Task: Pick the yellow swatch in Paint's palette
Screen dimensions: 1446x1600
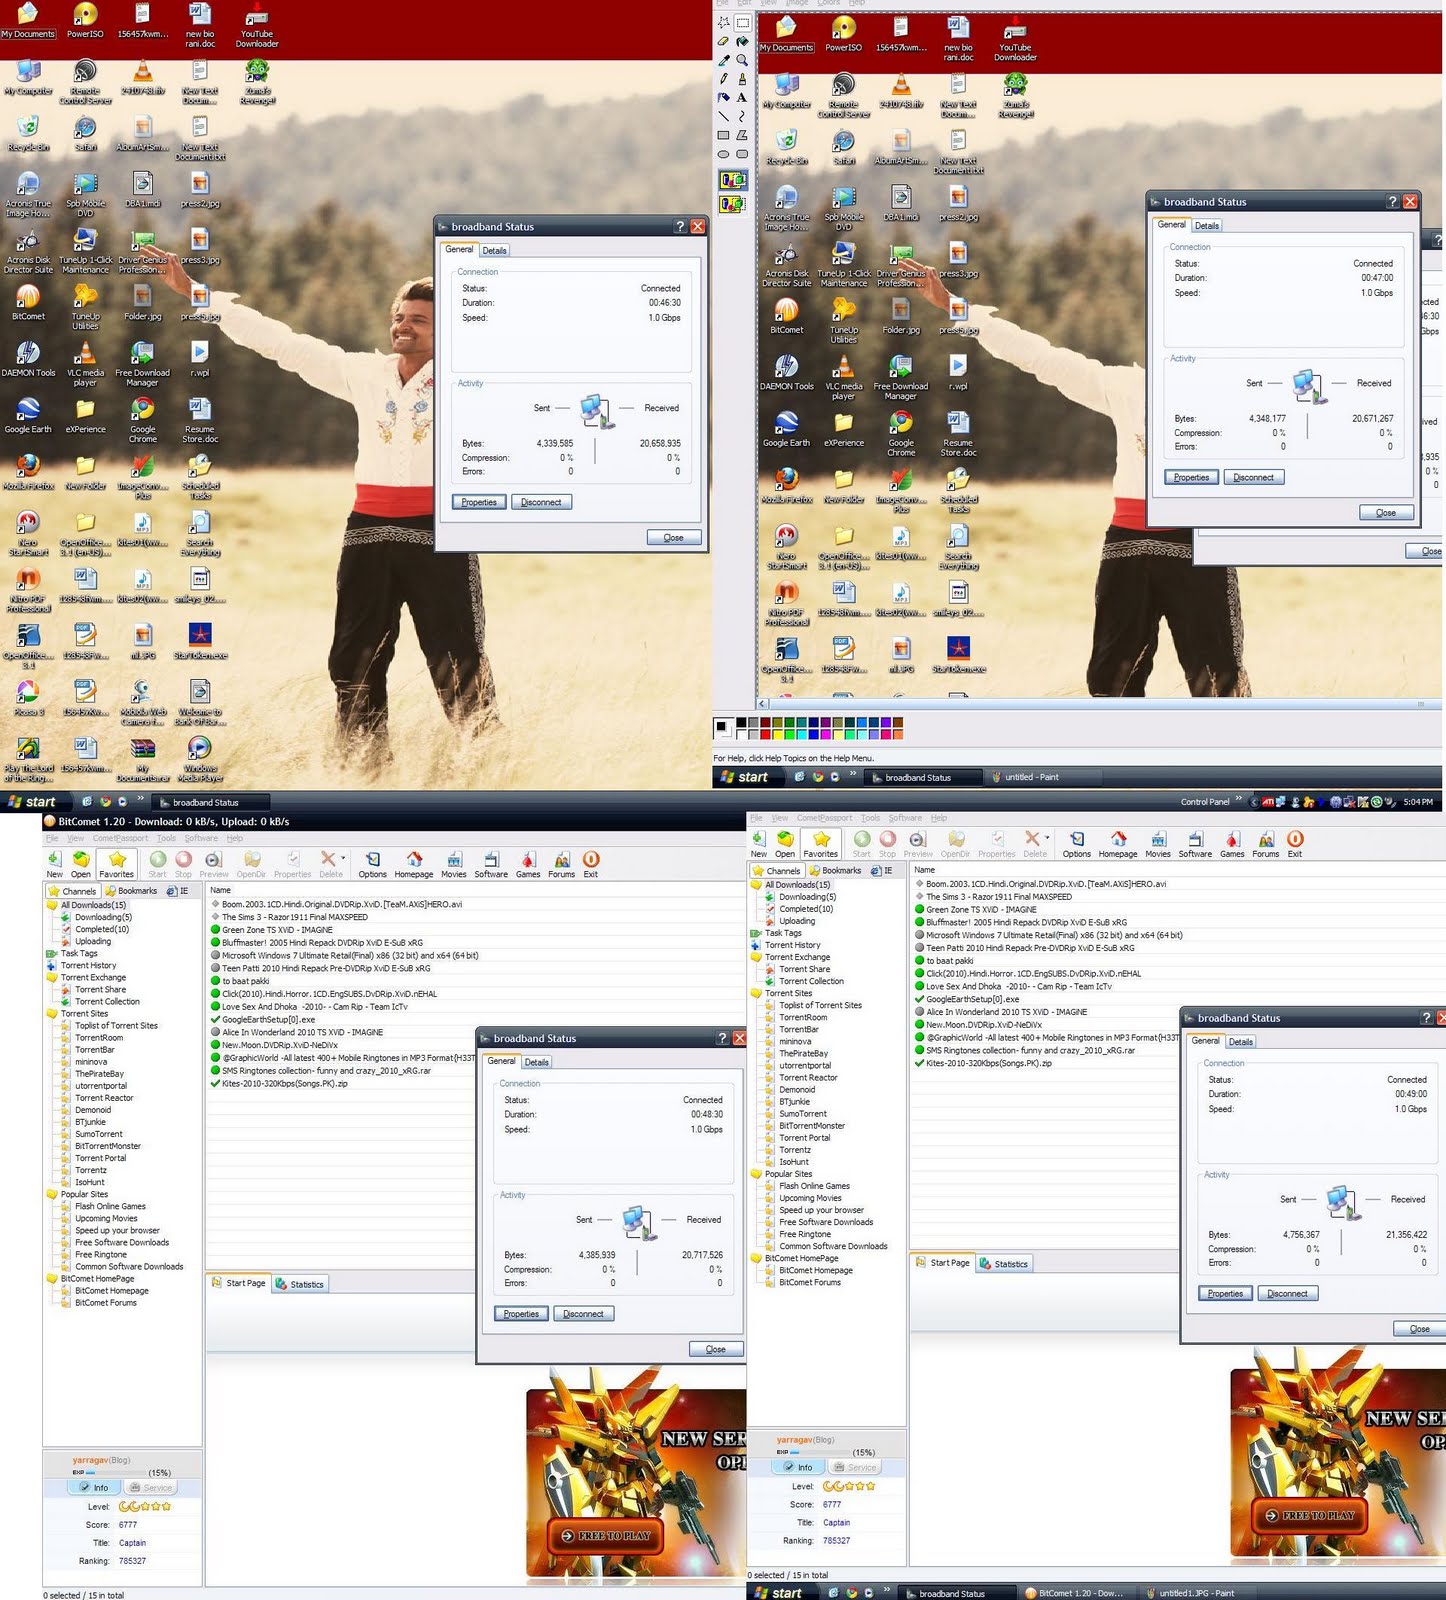Action: click(776, 733)
